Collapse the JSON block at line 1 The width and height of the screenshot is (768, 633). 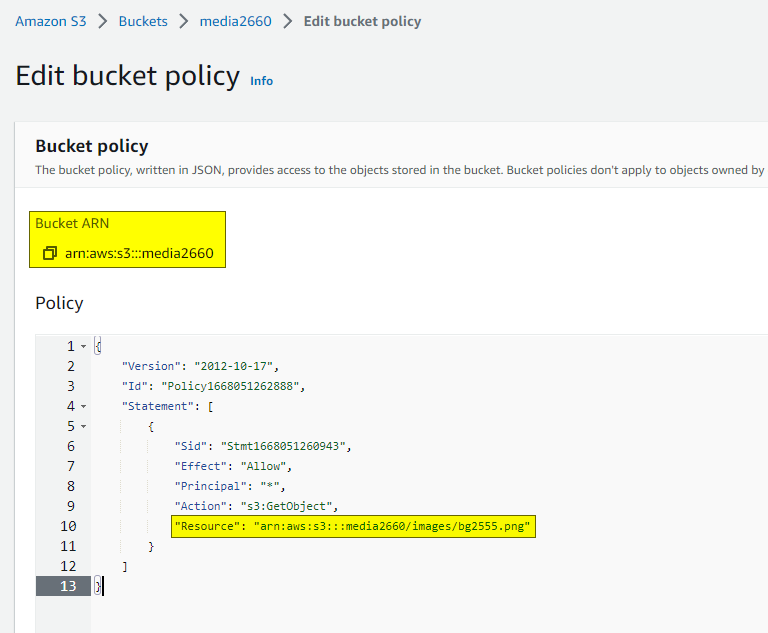84,346
